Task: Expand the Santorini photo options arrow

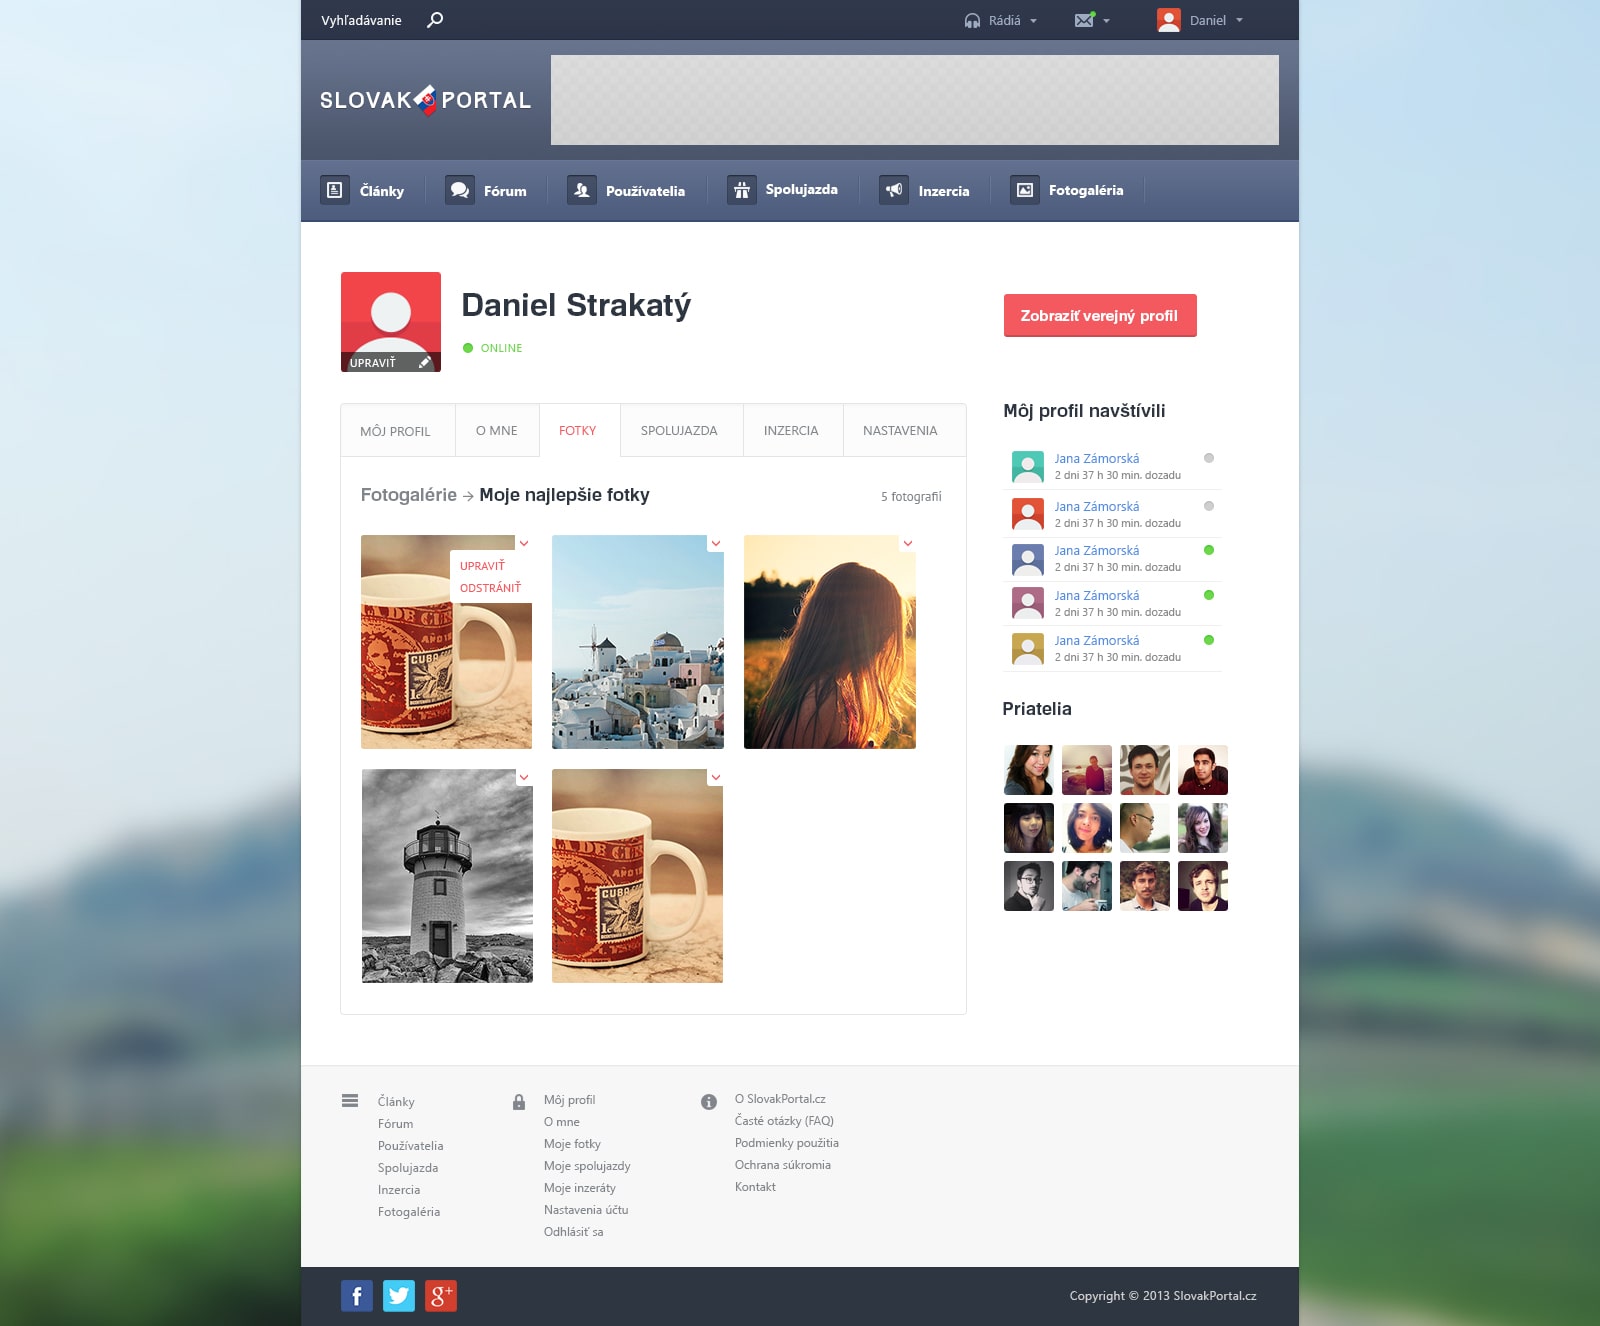Action: click(x=716, y=544)
